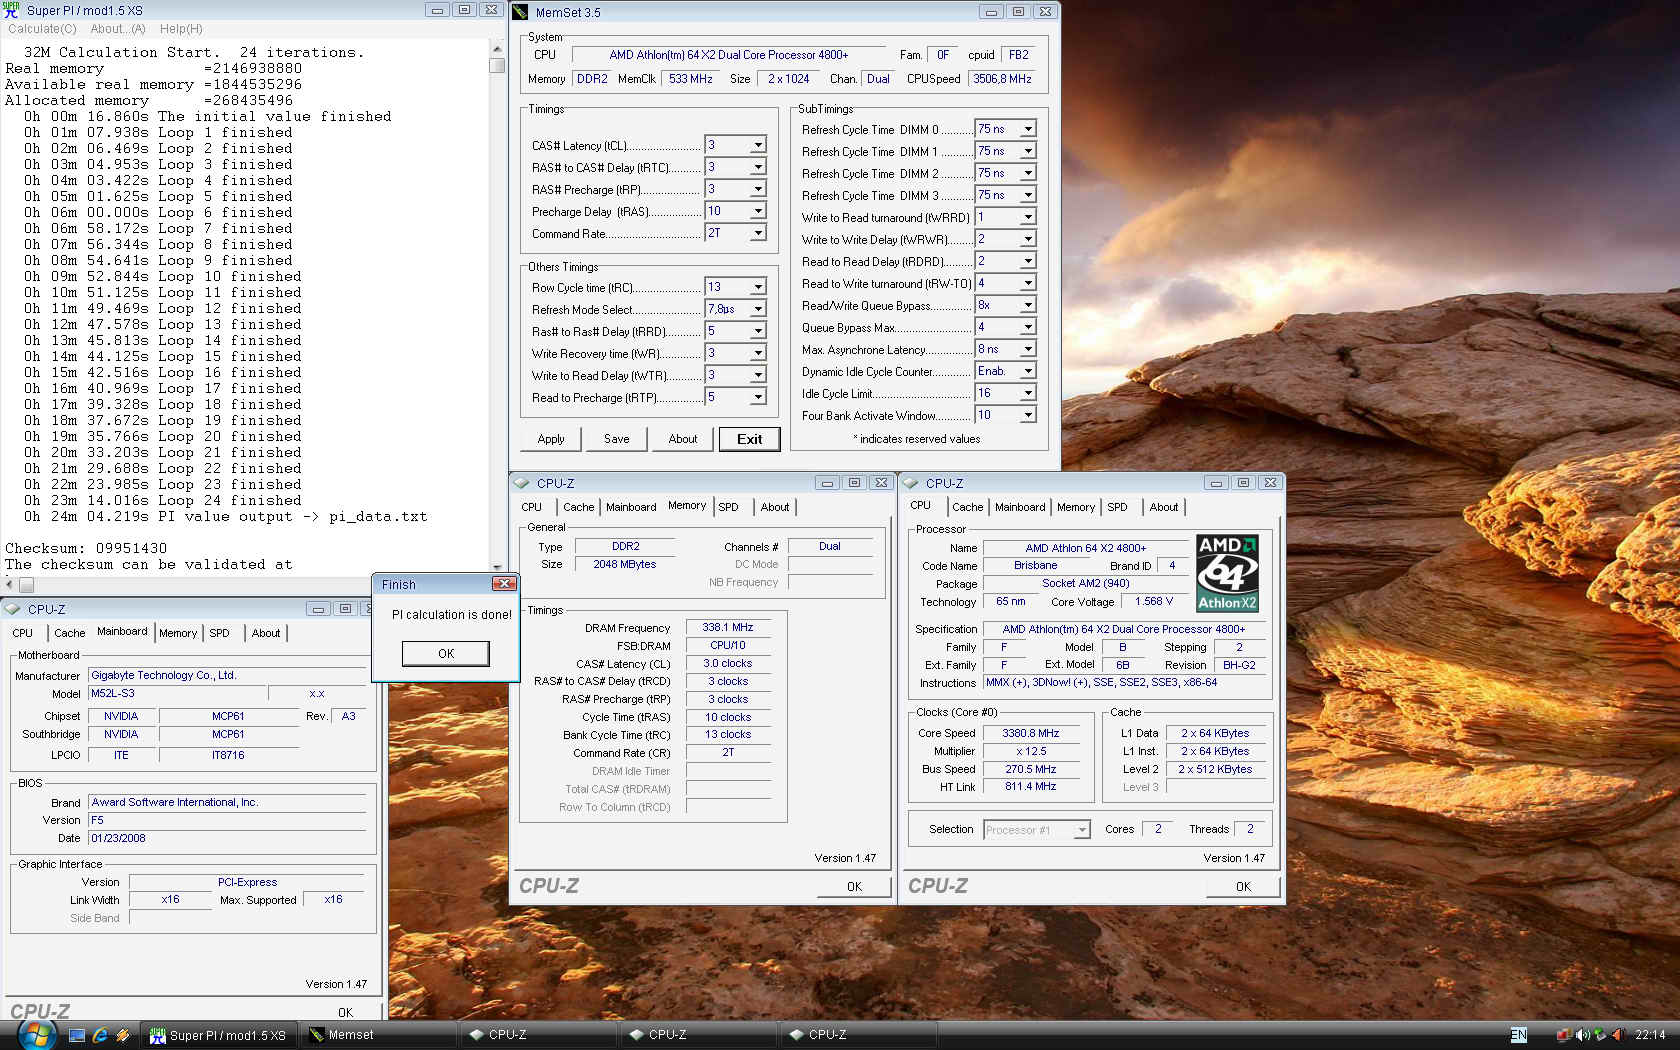Switch to Super PI taskbar button
Screen dimensions: 1680x1050
[219, 1035]
